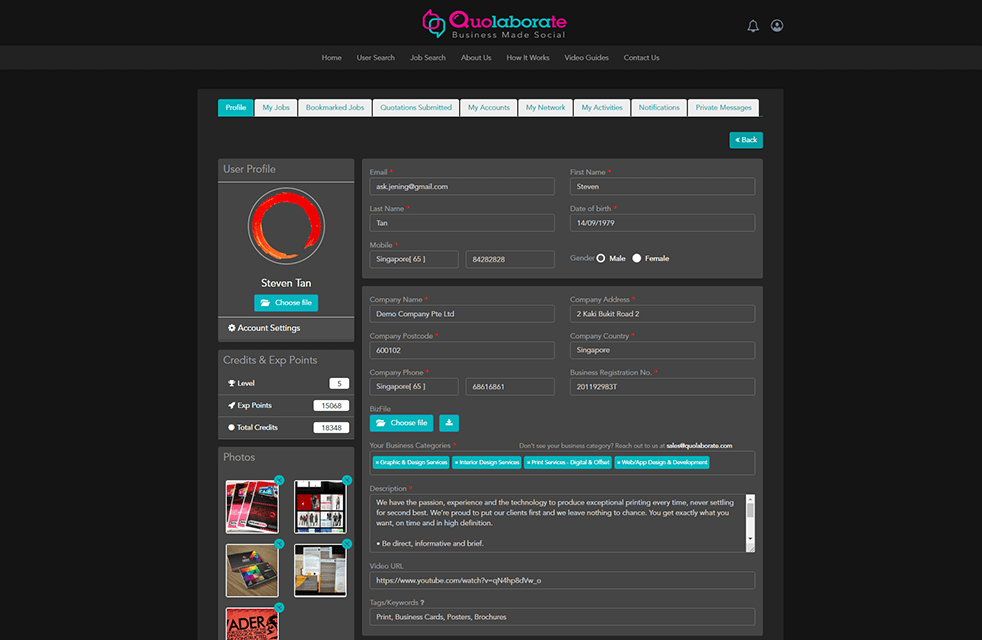
Task: Open the Private Messages tab
Action: pyautogui.click(x=723, y=108)
